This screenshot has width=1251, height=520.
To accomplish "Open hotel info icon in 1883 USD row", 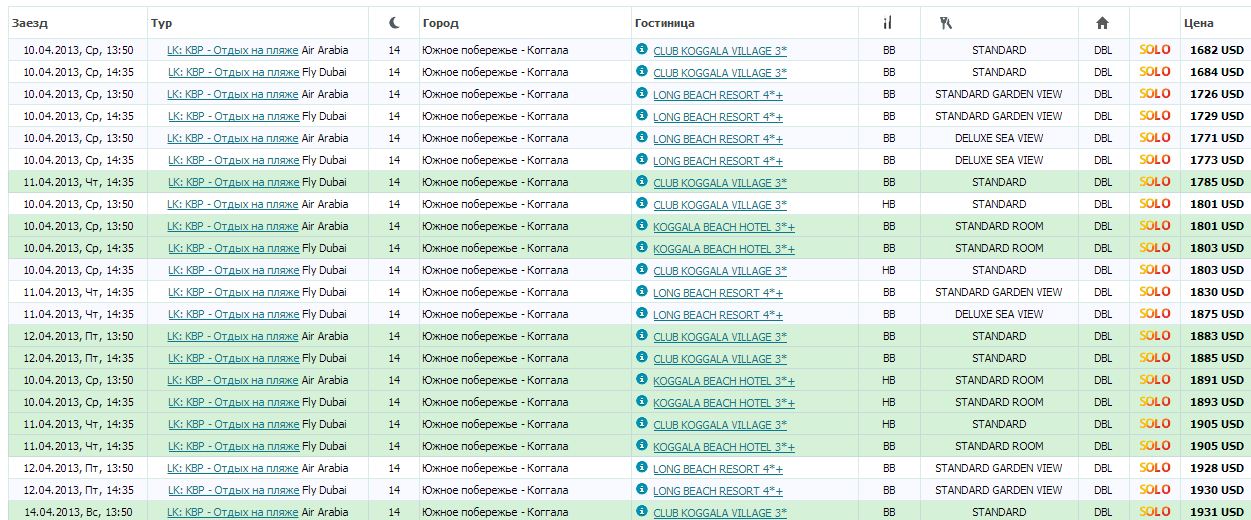I will [x=642, y=335].
